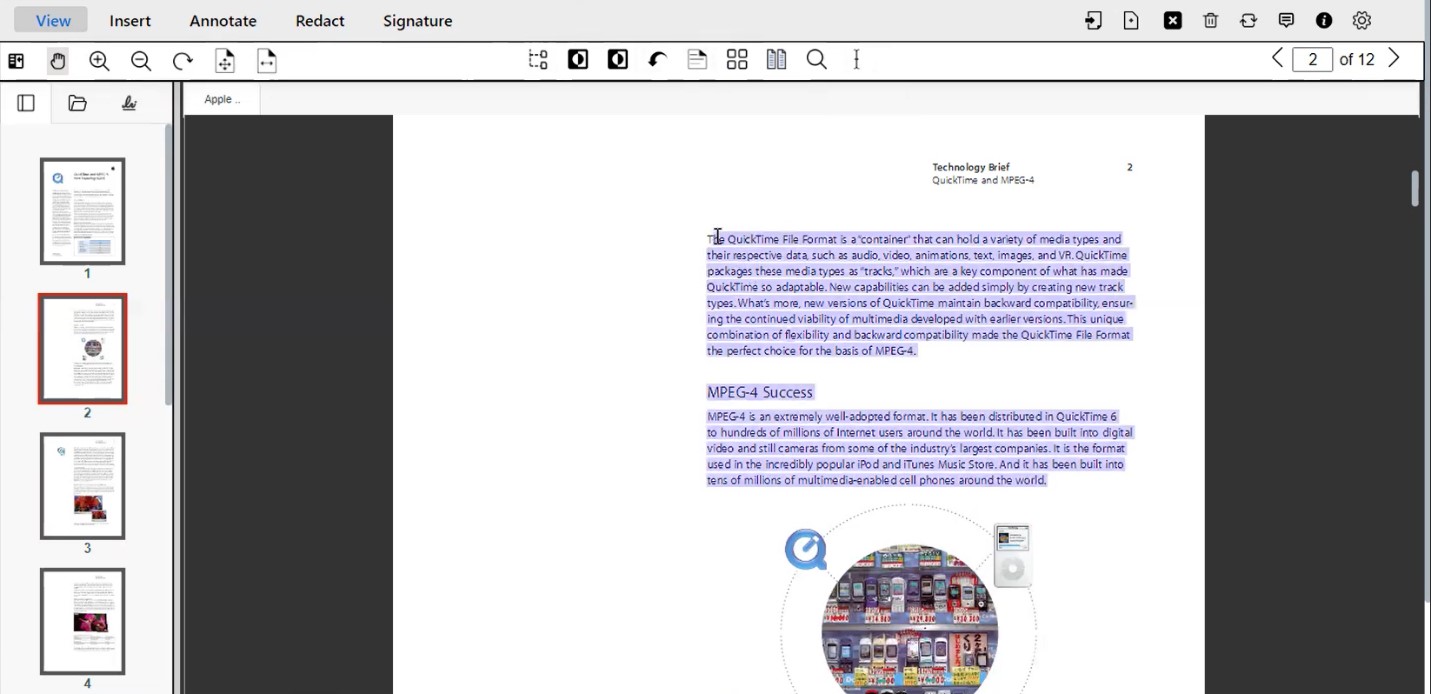The height and width of the screenshot is (694, 1431).
Task: Select the 'Apple ..' document tab
Action: tap(222, 99)
